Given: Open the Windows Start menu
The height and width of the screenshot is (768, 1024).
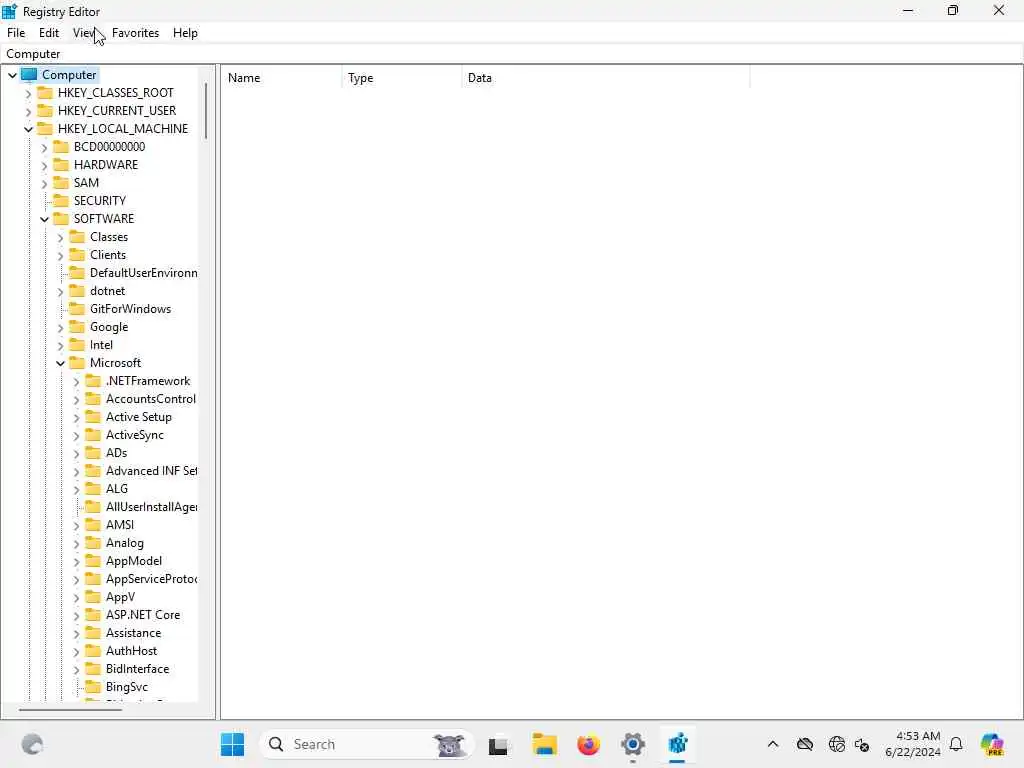Looking at the screenshot, I should (x=232, y=744).
